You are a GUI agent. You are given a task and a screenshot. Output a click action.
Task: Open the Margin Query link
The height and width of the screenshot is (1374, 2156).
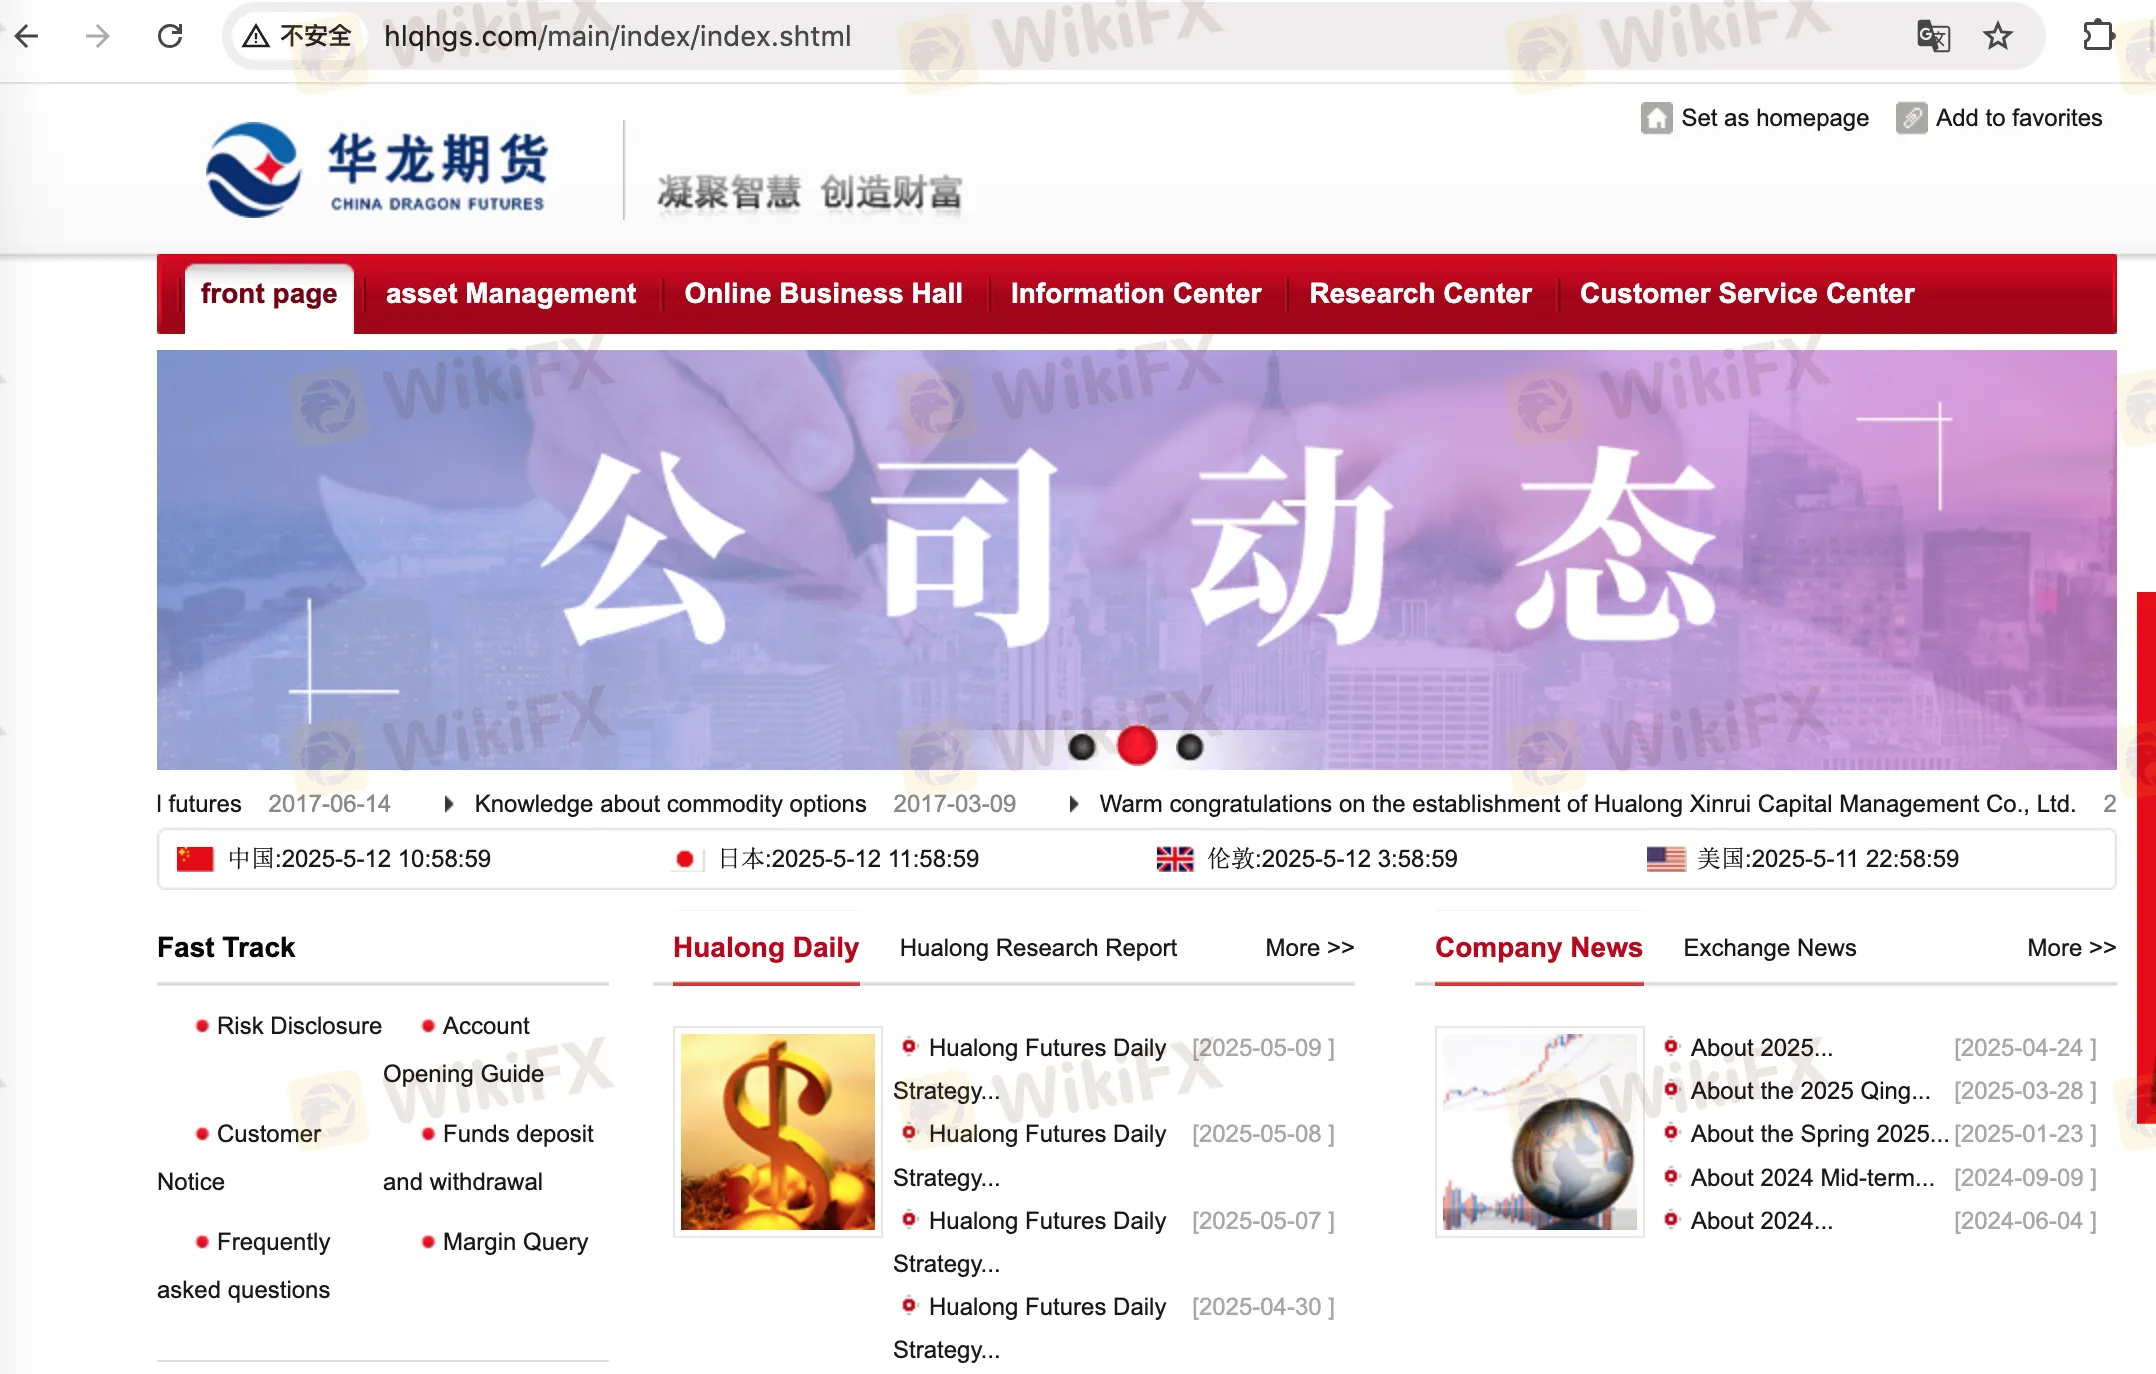[514, 1241]
